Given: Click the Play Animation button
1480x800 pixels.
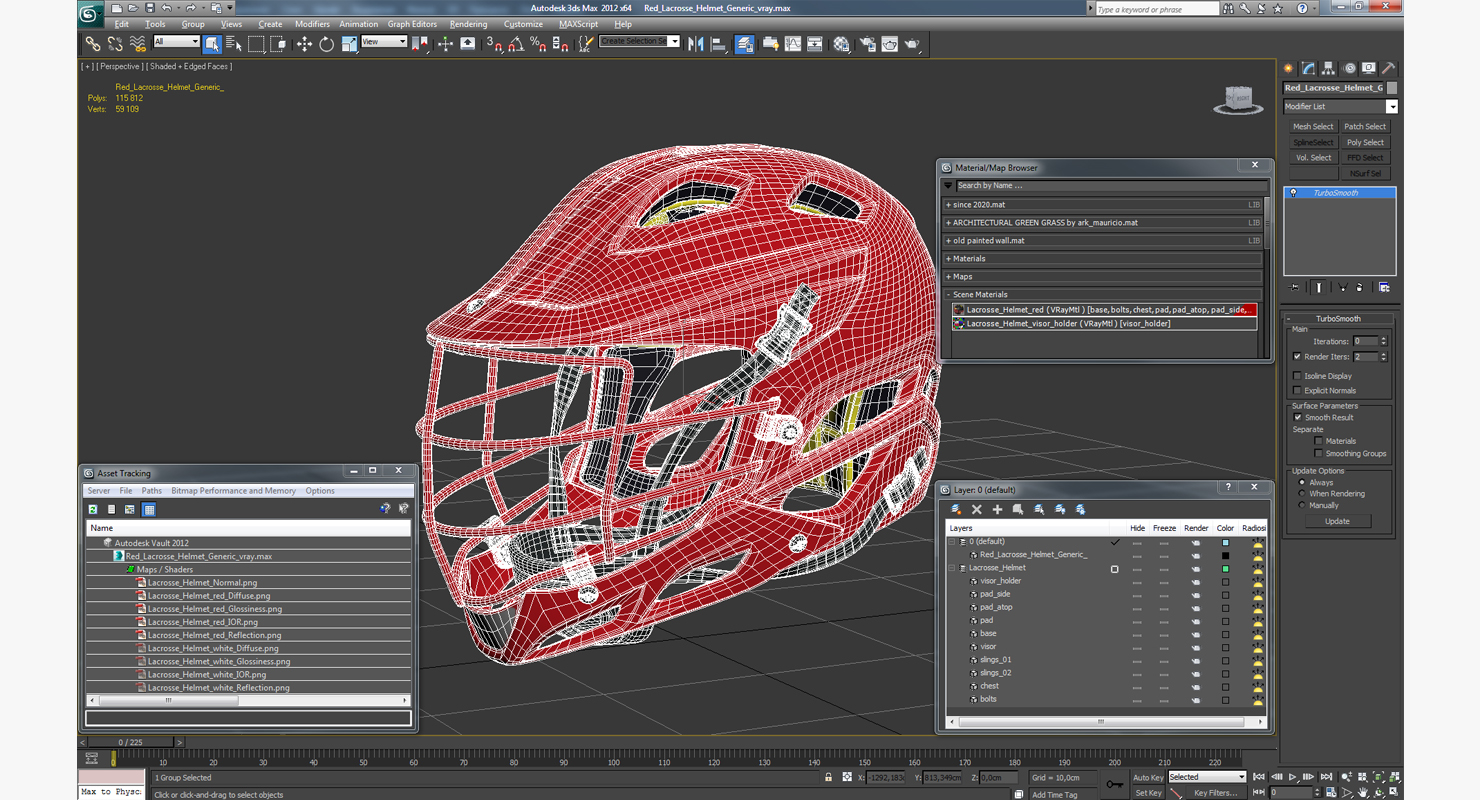Looking at the screenshot, I should [1292, 777].
